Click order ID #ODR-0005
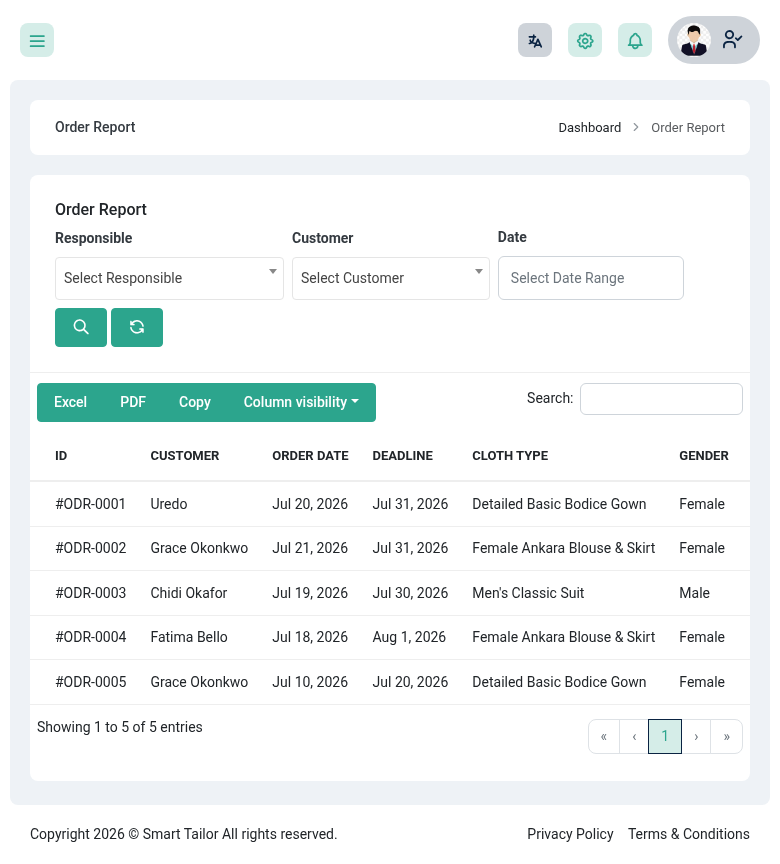This screenshot has width=780, height=864. [90, 682]
